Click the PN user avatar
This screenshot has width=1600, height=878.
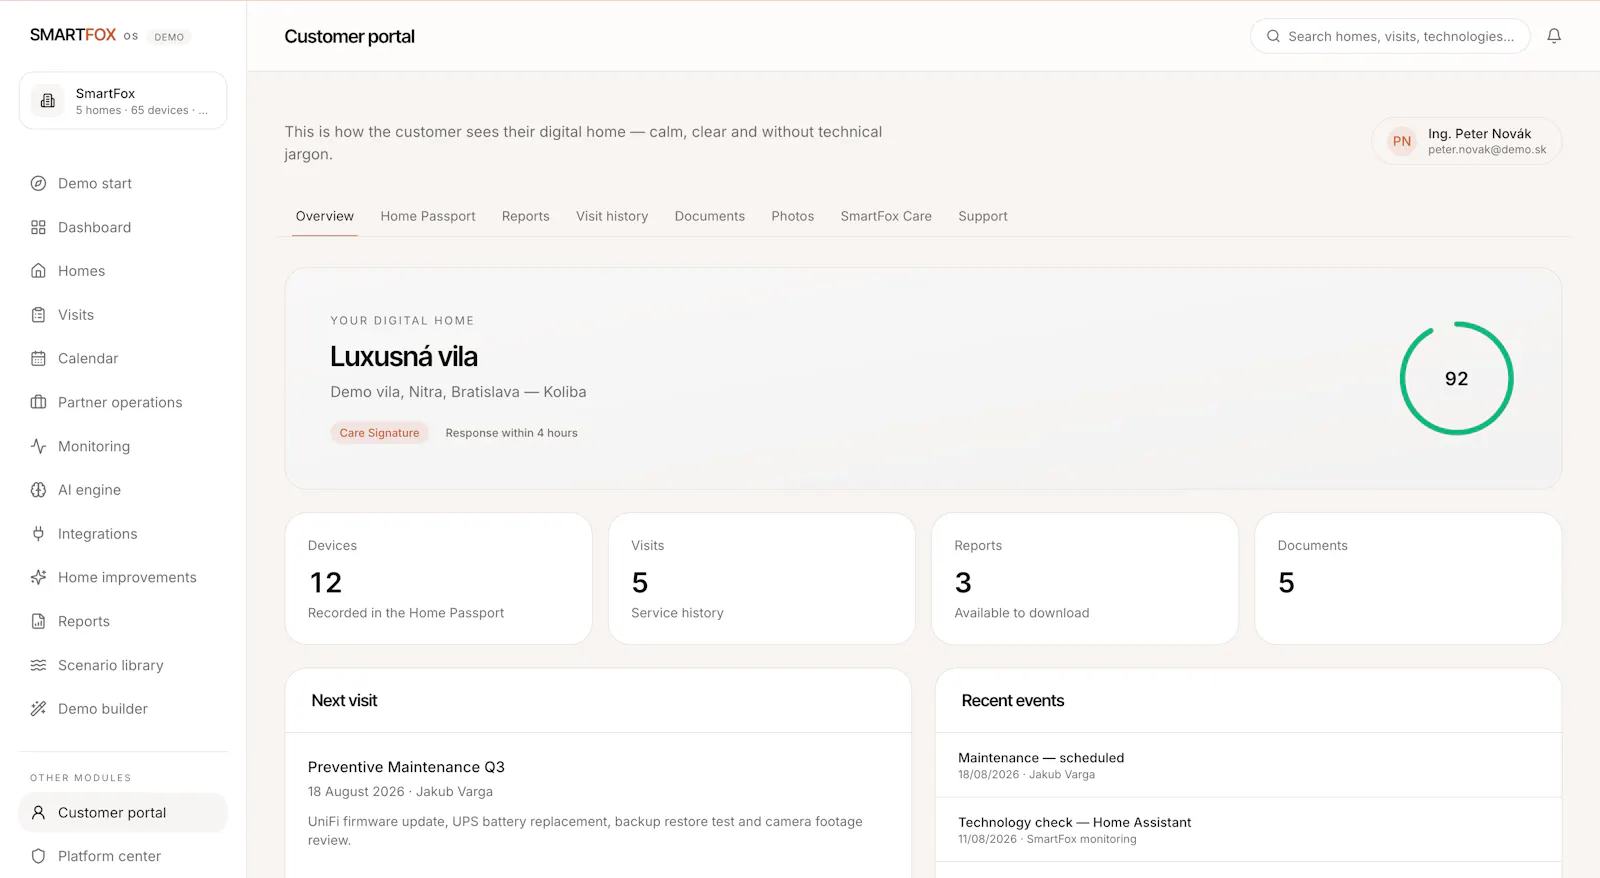pos(1402,141)
